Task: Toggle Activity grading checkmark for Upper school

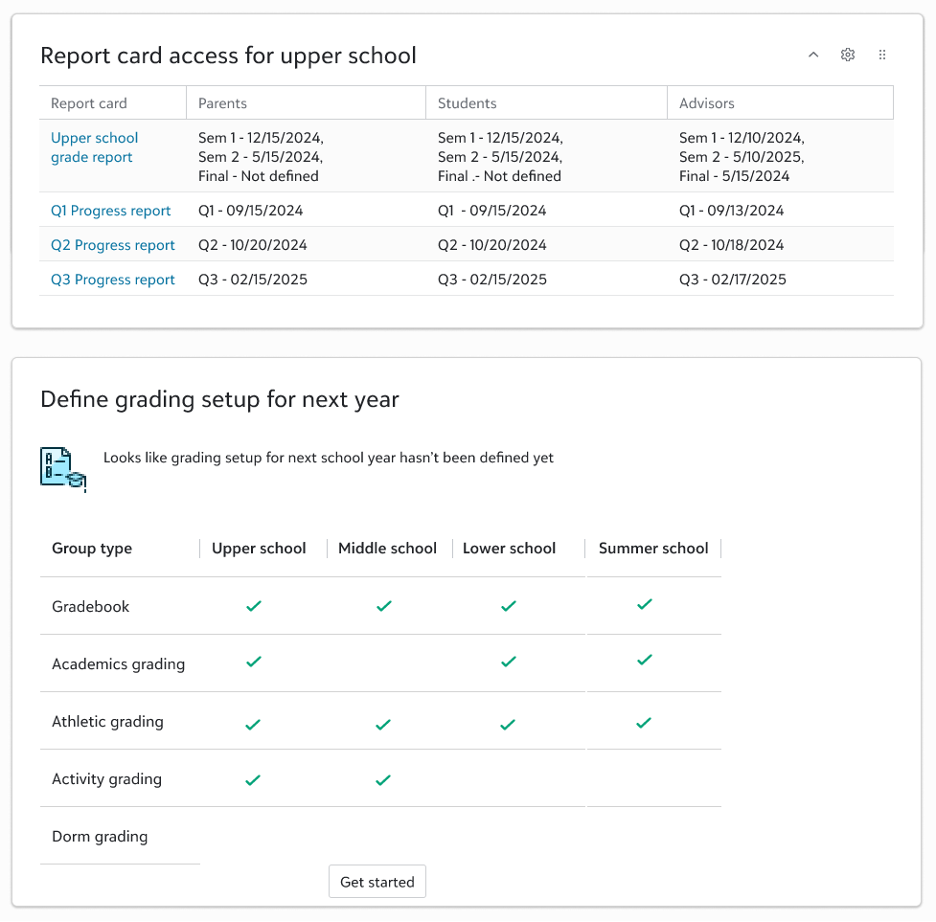Action: click(x=253, y=780)
